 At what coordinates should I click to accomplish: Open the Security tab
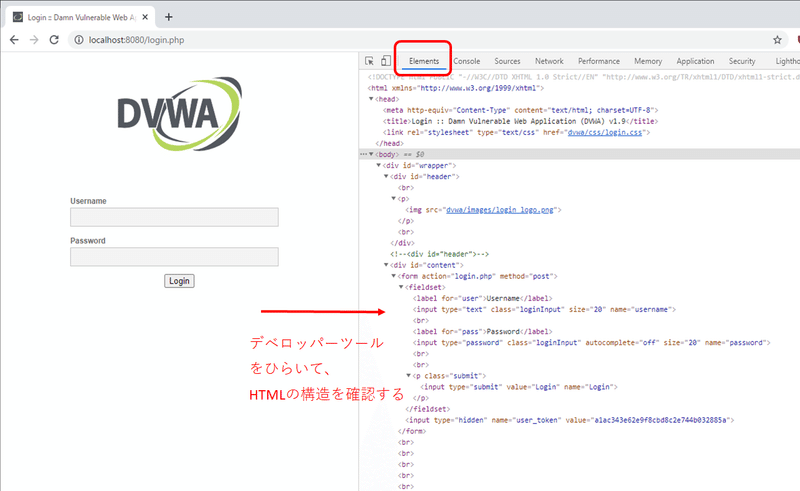pyautogui.click(x=742, y=61)
